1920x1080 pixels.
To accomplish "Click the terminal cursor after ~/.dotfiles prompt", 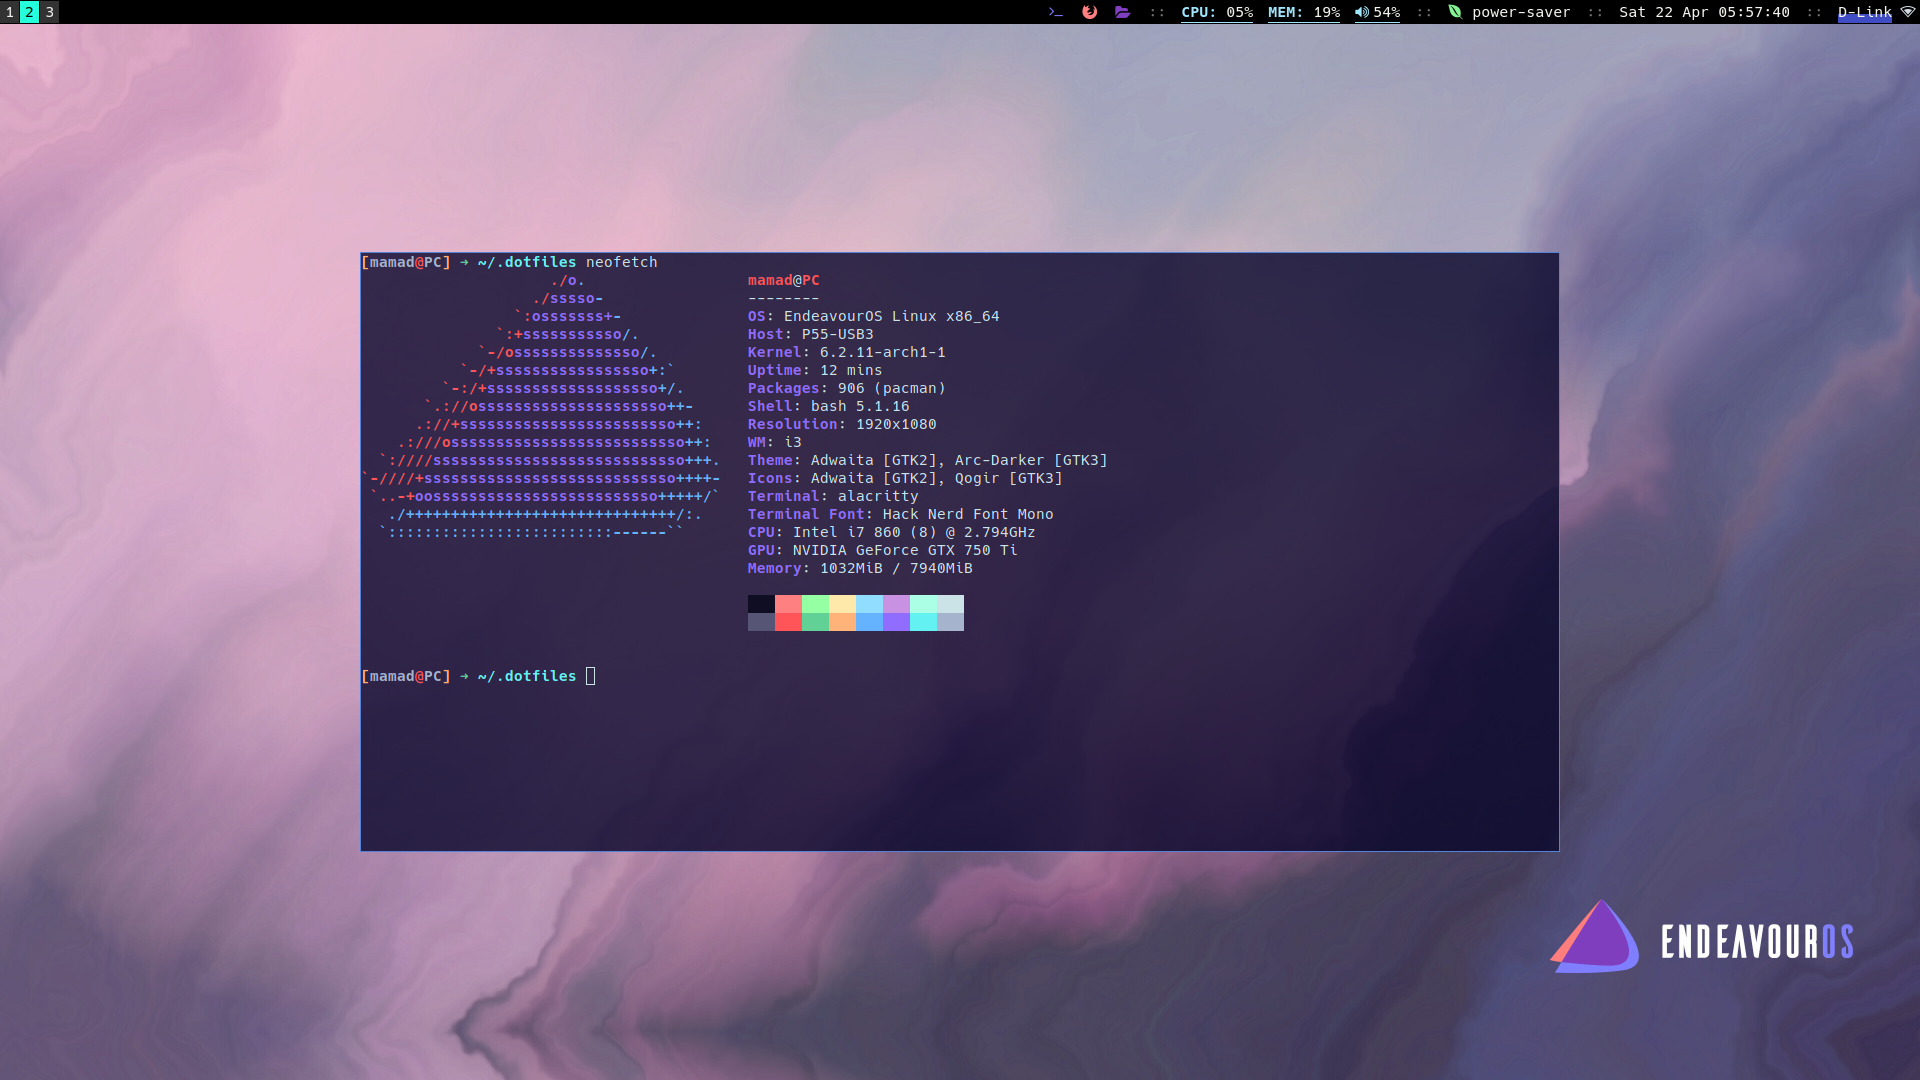I will pos(590,676).
